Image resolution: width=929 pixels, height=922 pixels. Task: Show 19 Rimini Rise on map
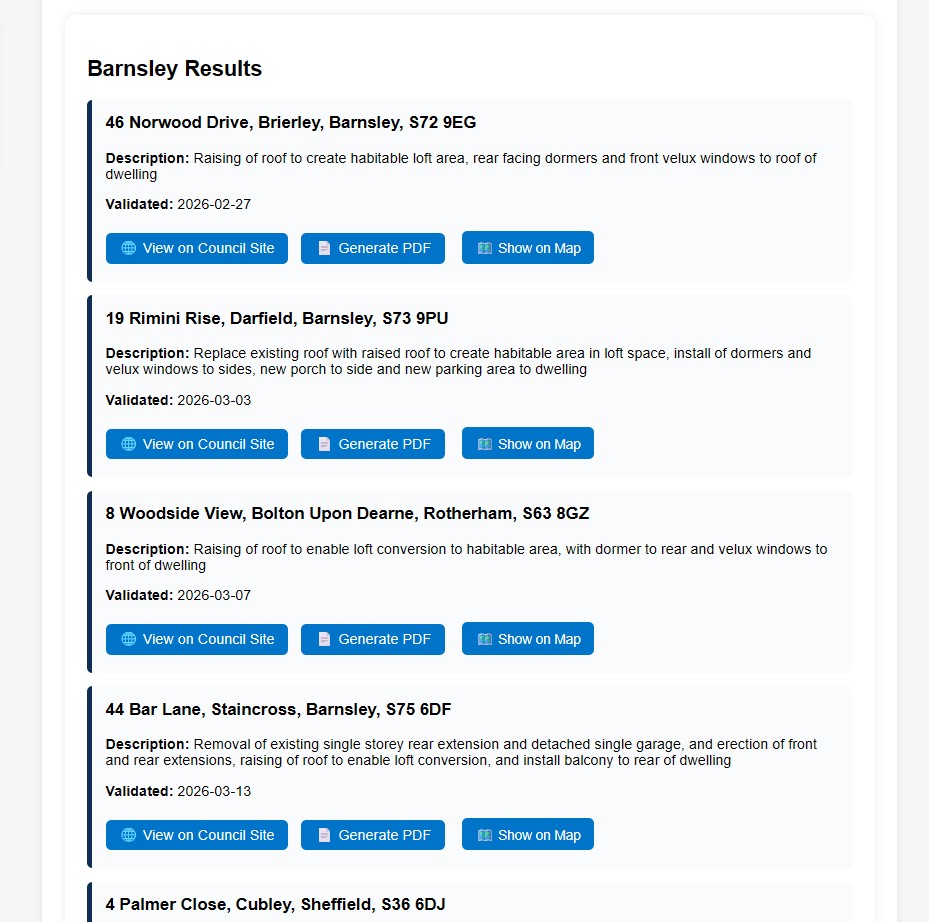[x=527, y=443]
